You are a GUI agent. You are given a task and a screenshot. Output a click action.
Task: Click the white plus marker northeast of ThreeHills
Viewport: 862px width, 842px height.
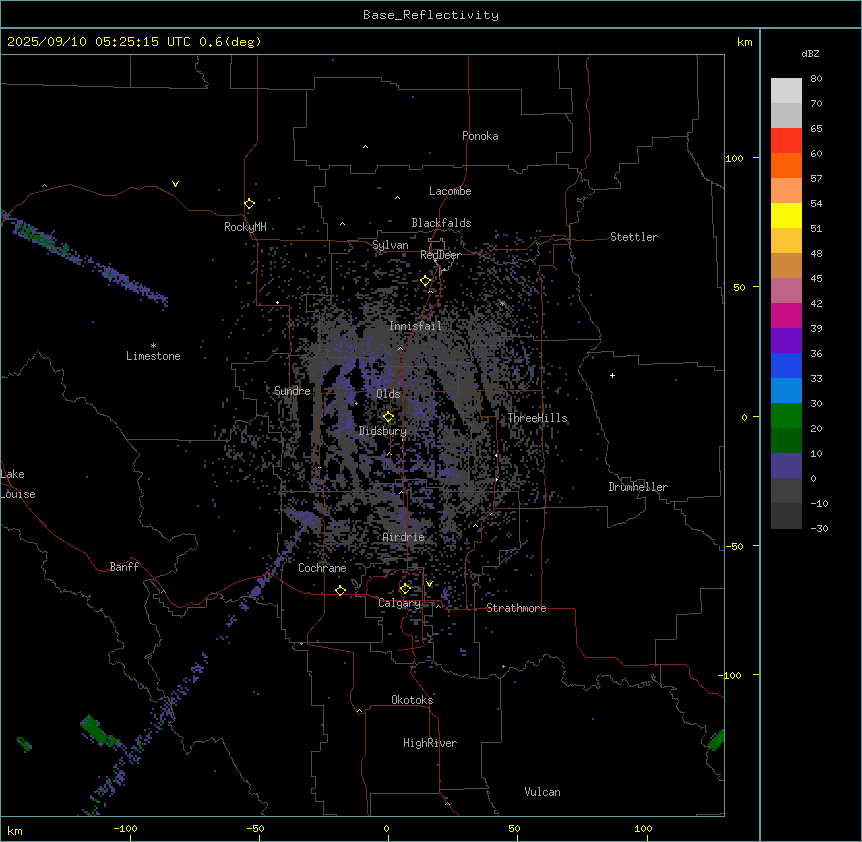pyautogui.click(x=612, y=375)
